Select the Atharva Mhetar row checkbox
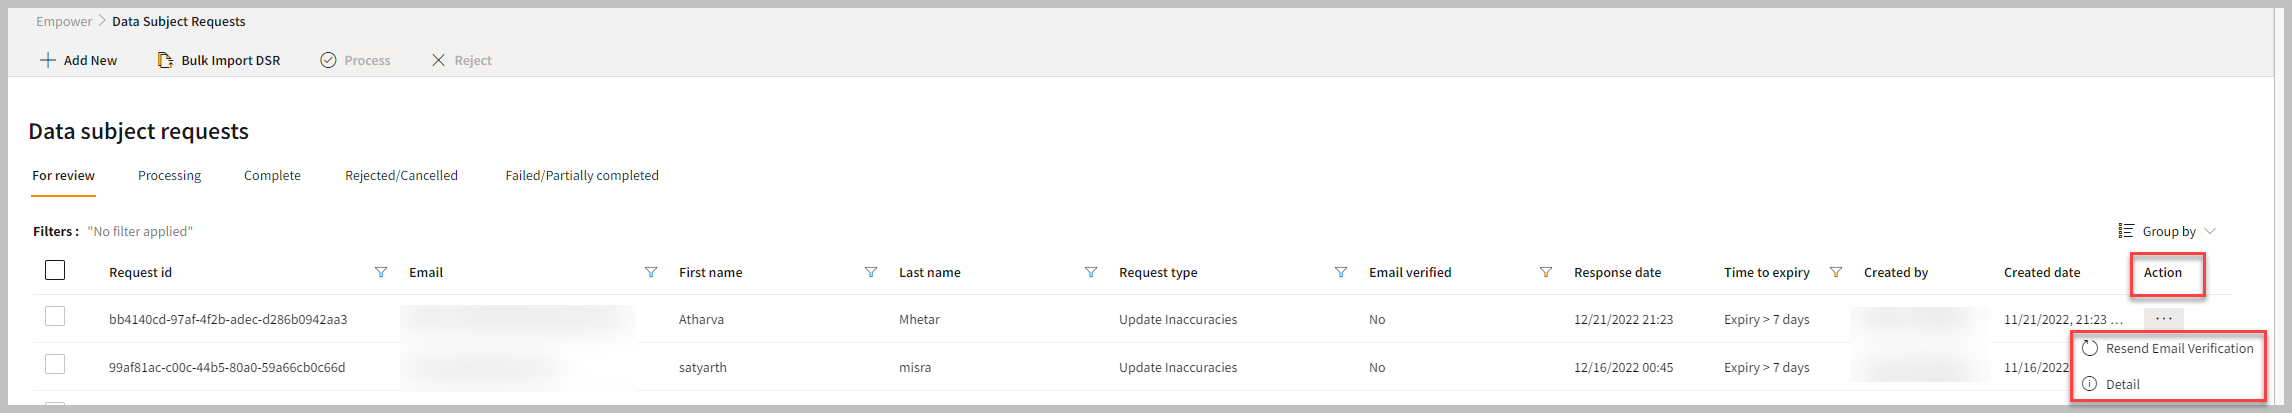 [55, 317]
